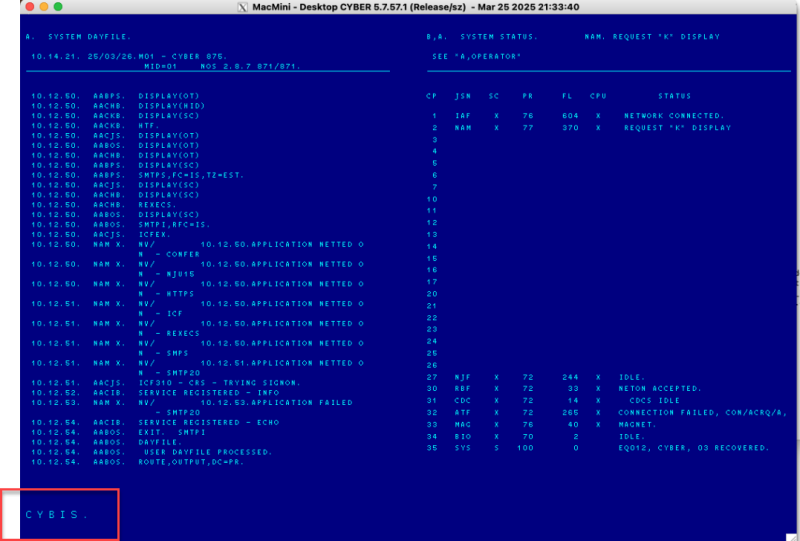Image resolution: width=800 pixels, height=541 pixels.
Task: Click the "EQ012, CYBER, 03 RECOVERED." status
Action: [x=694, y=448]
